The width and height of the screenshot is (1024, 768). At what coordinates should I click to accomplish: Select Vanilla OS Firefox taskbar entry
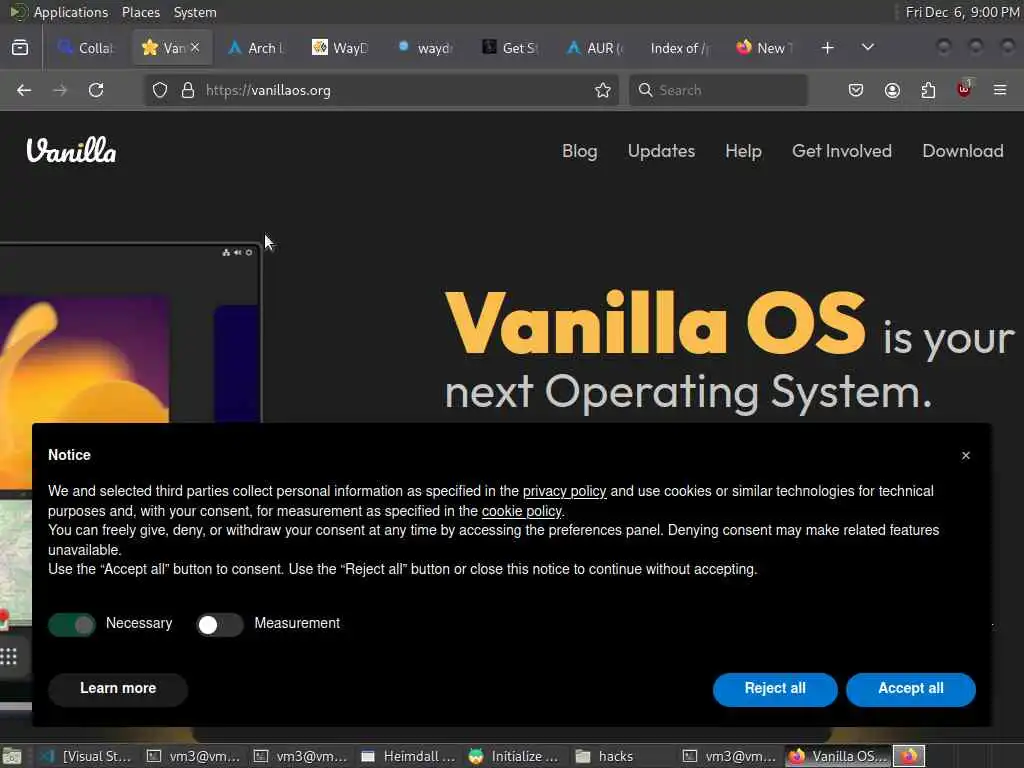point(839,756)
